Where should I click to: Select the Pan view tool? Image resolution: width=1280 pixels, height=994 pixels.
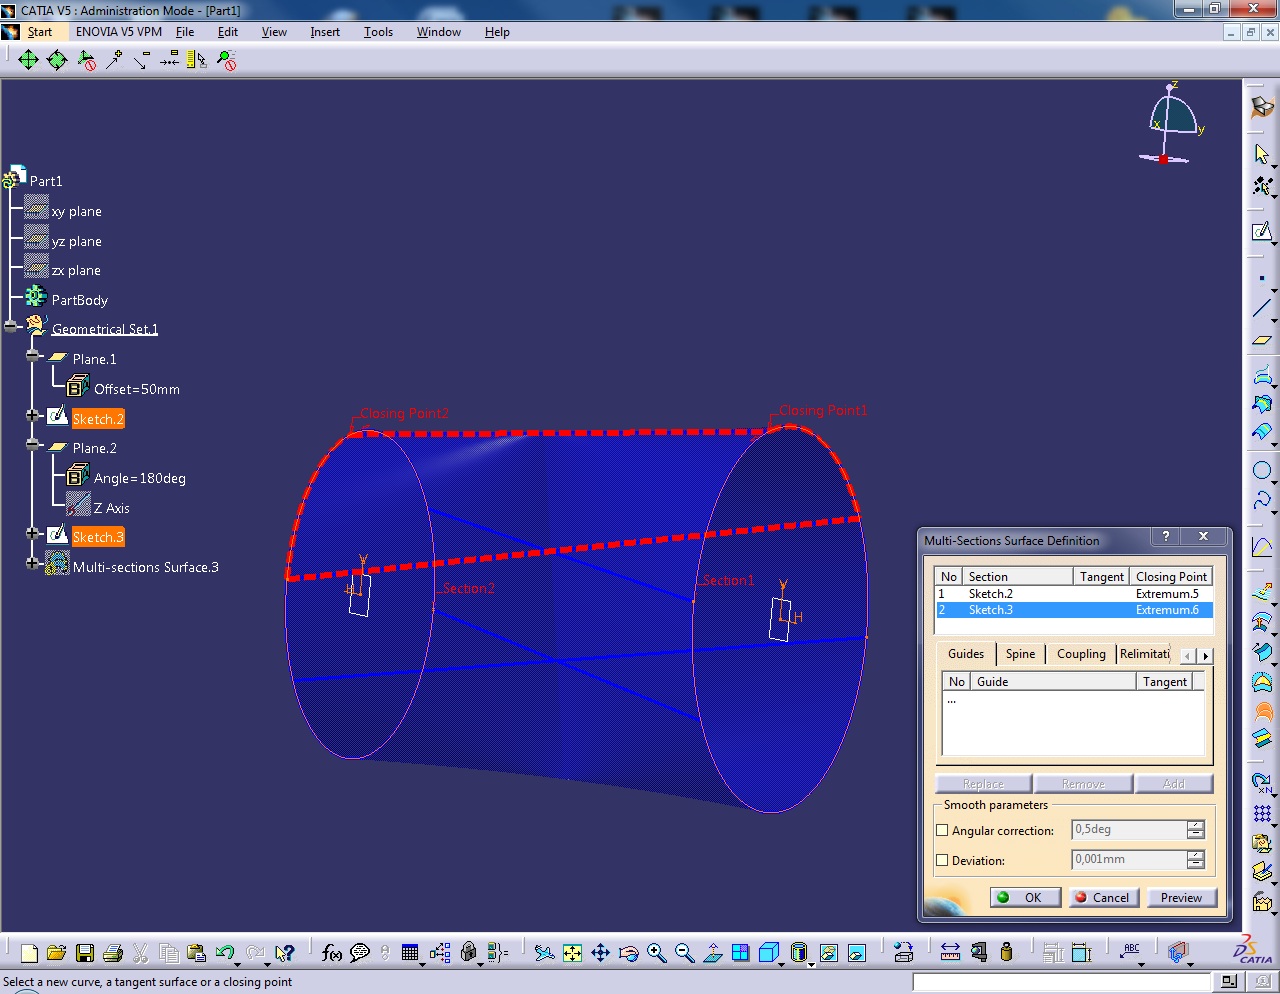[600, 953]
